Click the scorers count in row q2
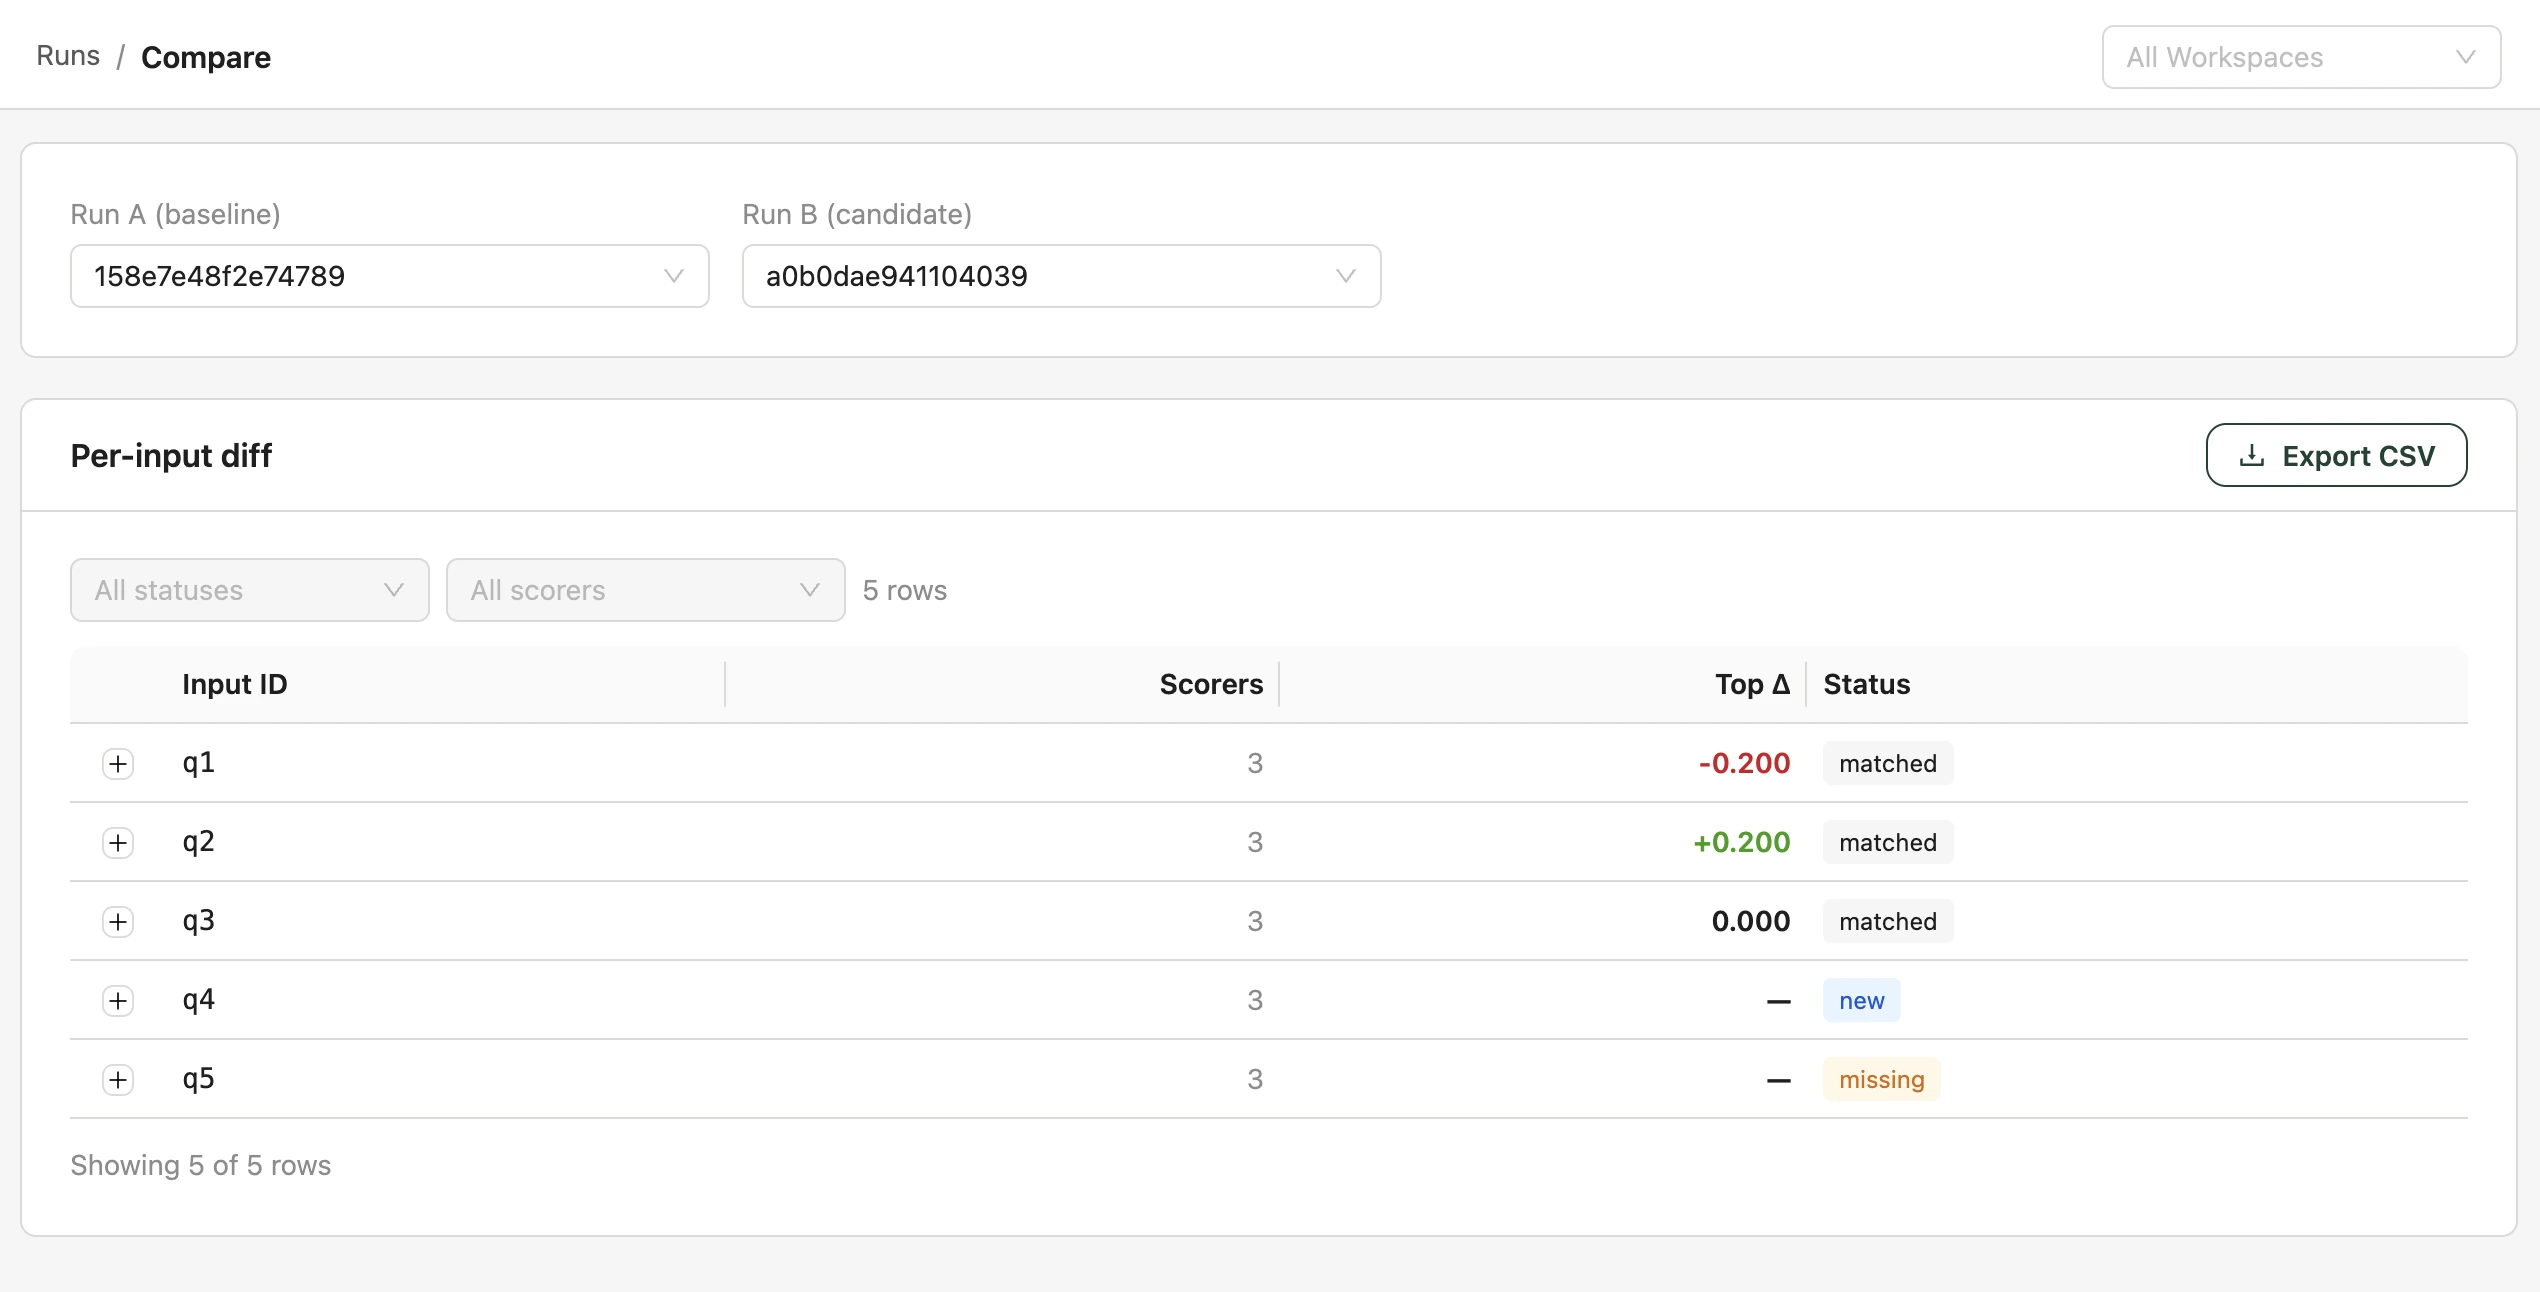Viewport: 2540px width, 1292px height. point(1255,842)
